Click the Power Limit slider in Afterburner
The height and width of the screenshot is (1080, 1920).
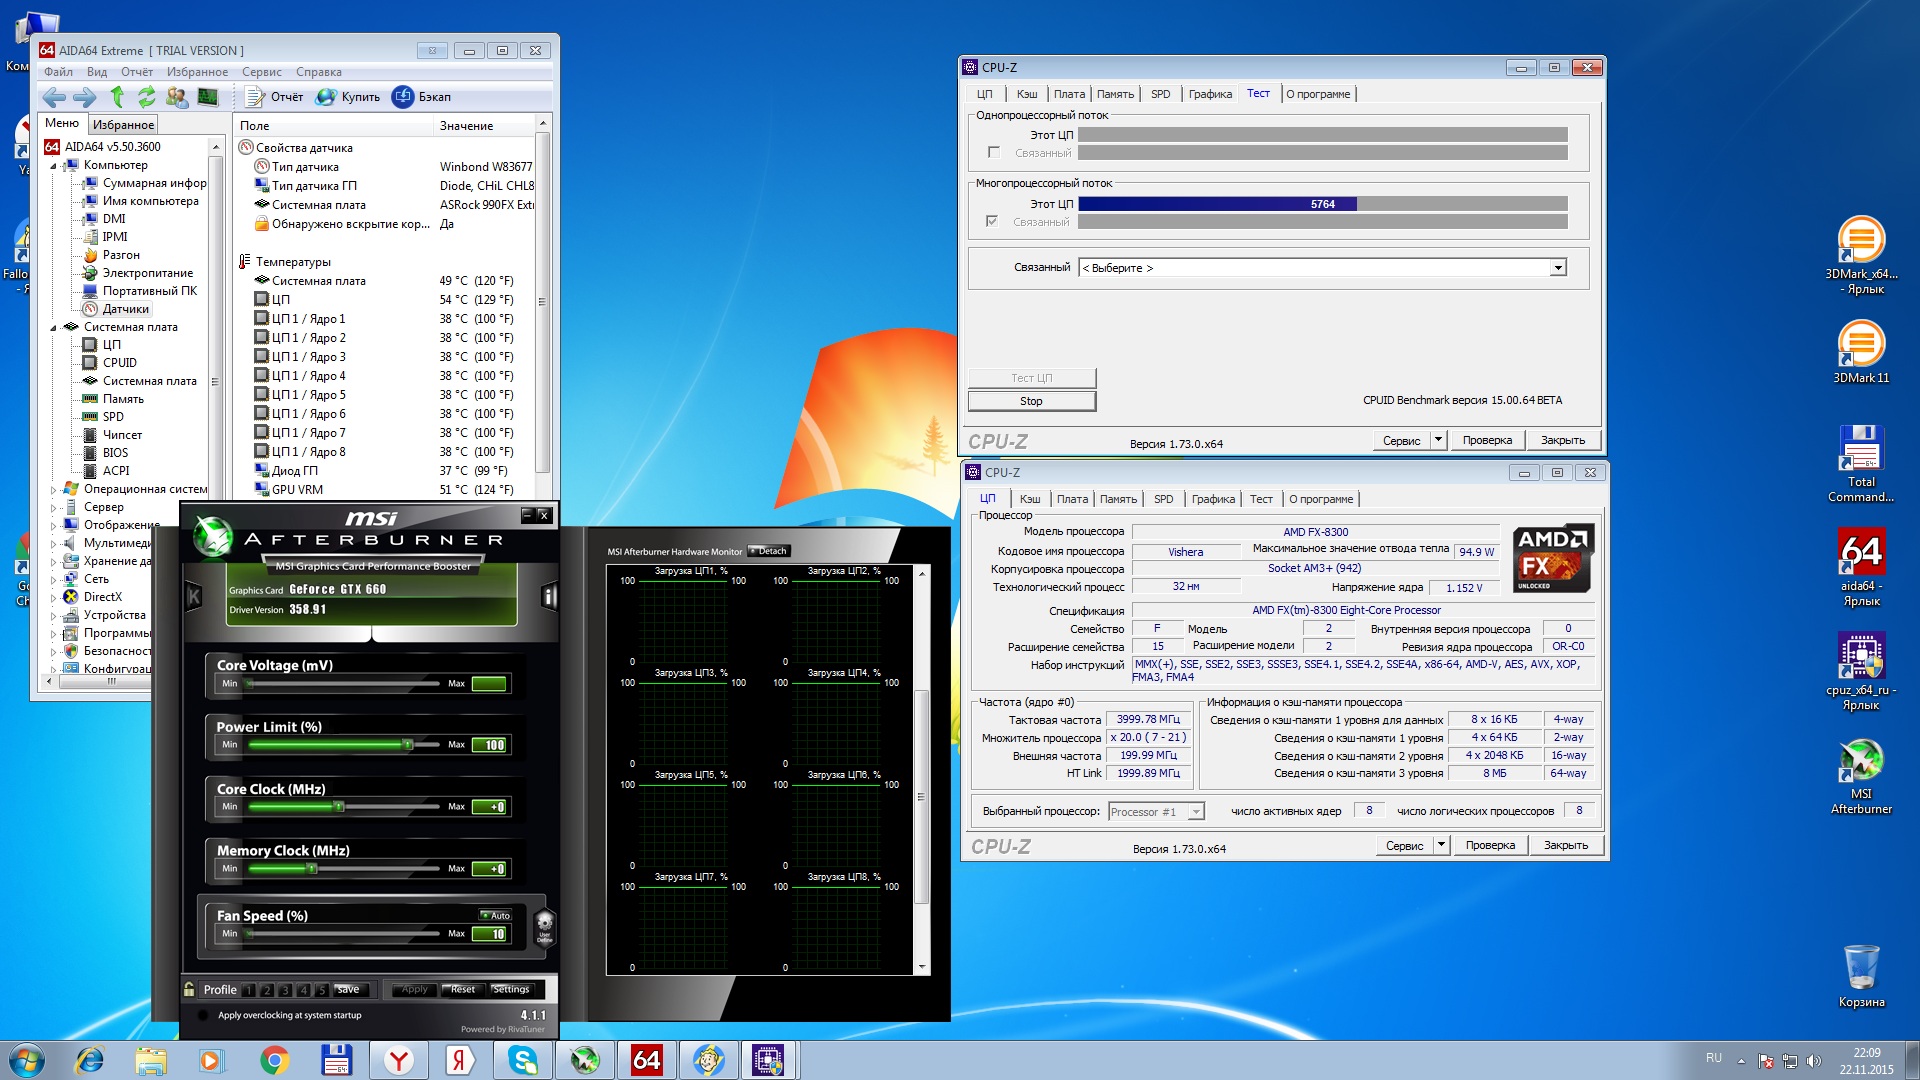pos(408,745)
